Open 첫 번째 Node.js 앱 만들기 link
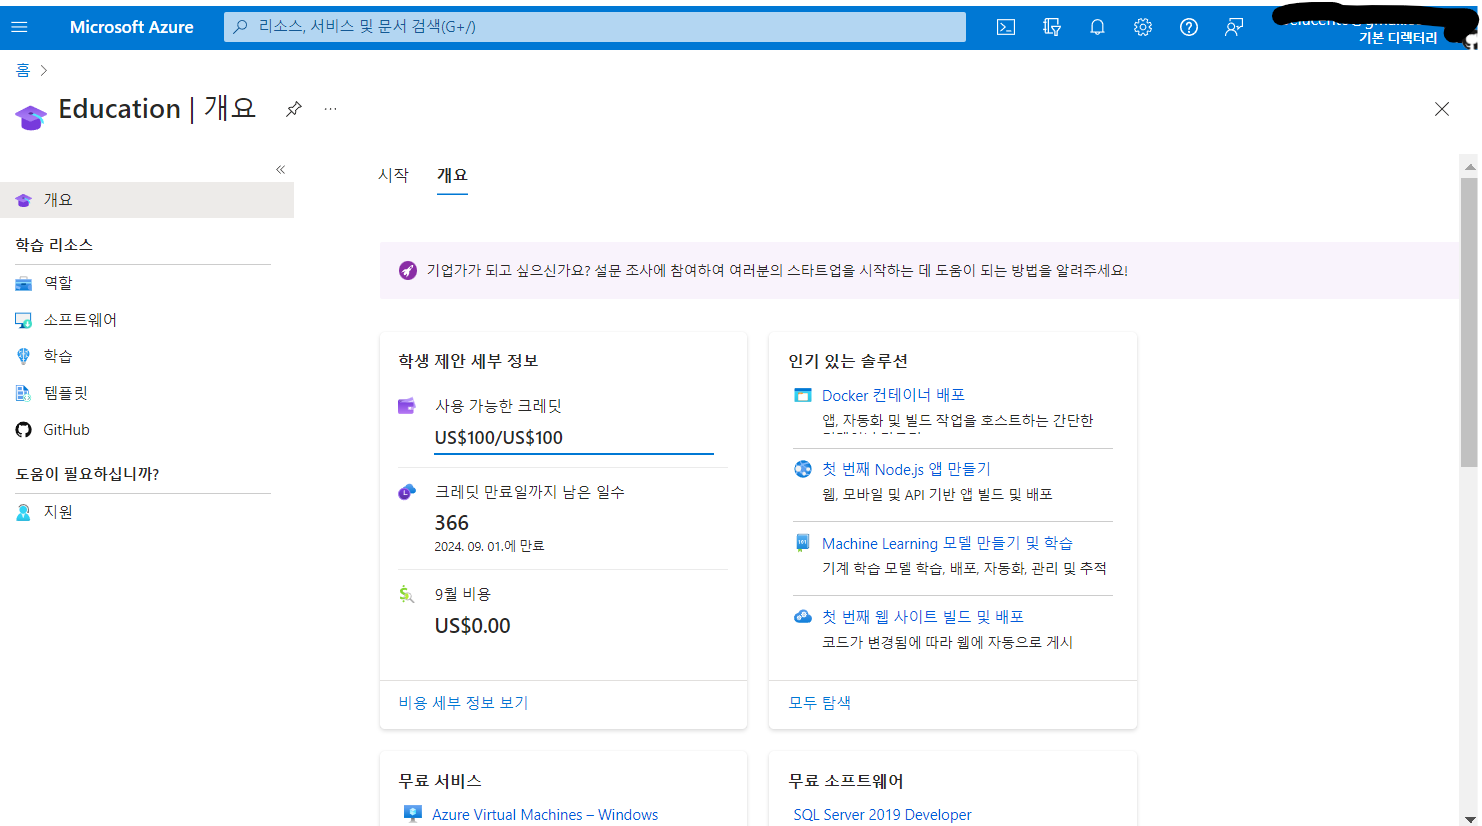 [906, 469]
